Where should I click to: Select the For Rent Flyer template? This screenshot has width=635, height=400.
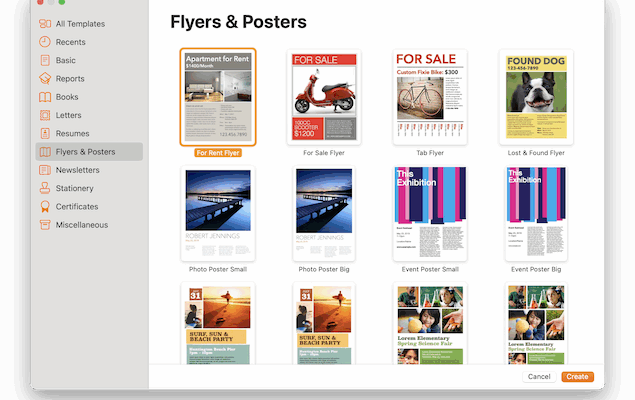click(218, 97)
